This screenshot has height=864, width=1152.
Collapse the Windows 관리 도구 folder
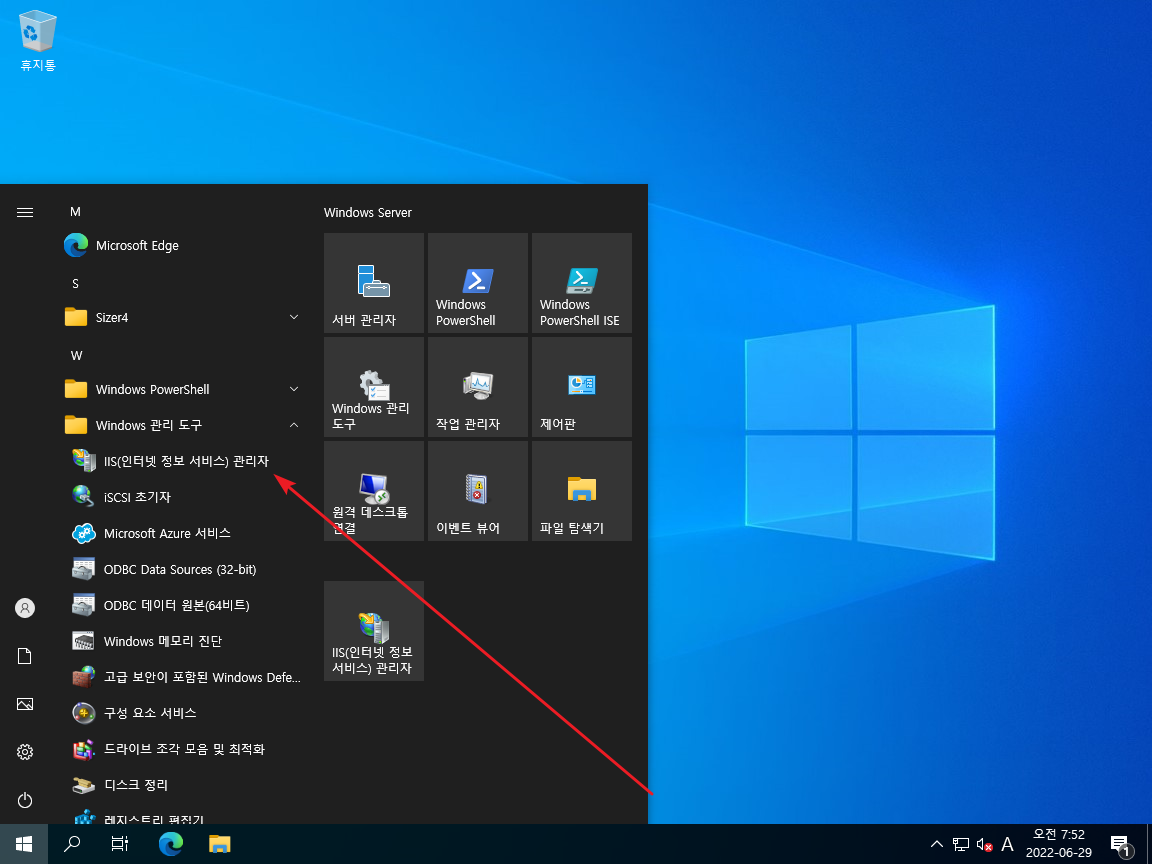click(184, 425)
